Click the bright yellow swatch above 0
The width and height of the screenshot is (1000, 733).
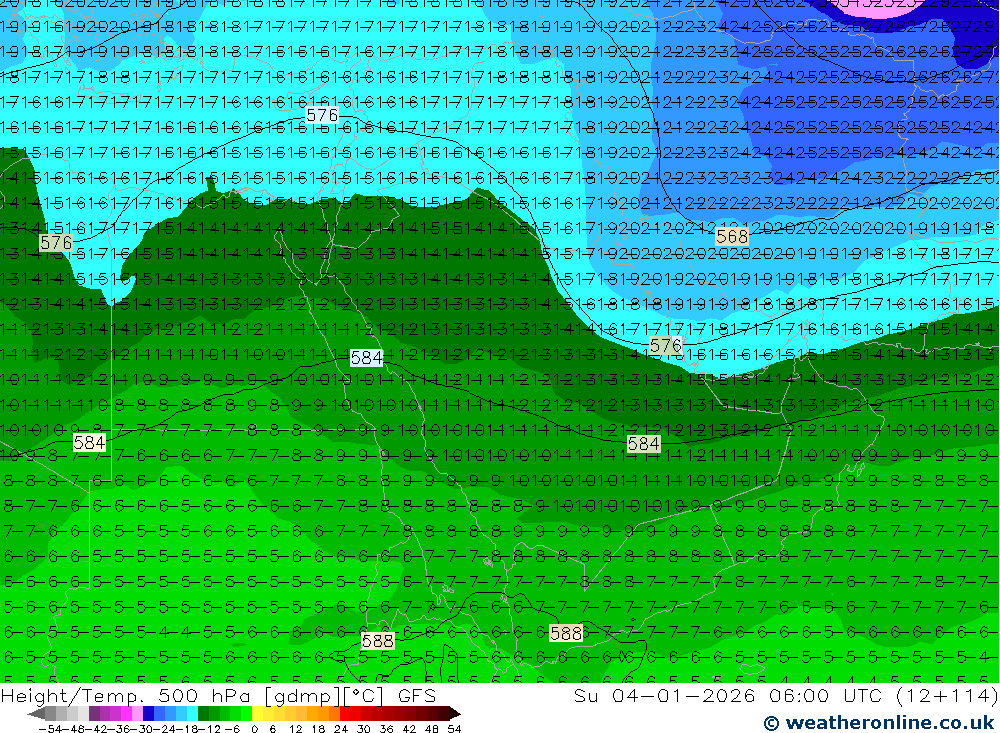(x=257, y=714)
